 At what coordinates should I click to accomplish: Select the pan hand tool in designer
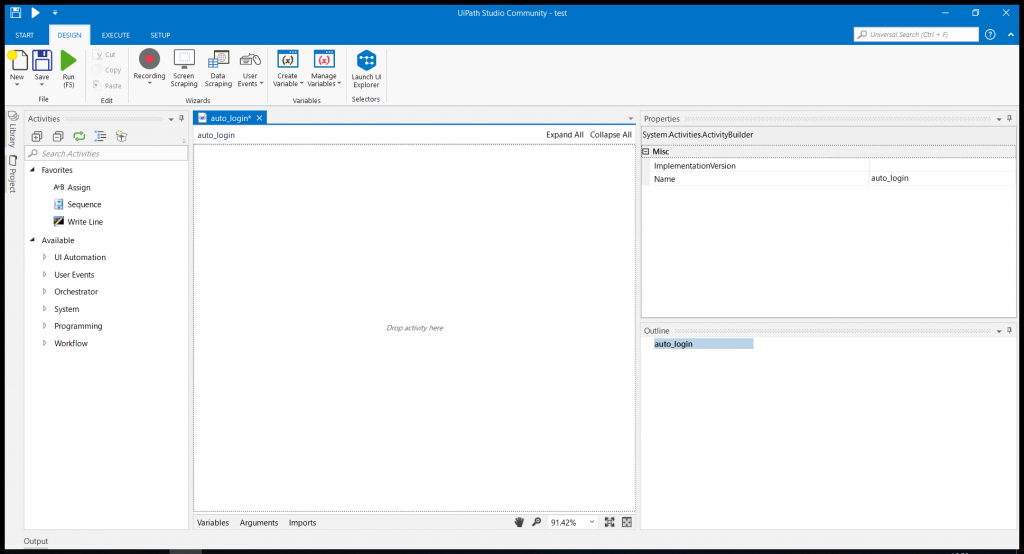pyautogui.click(x=519, y=522)
